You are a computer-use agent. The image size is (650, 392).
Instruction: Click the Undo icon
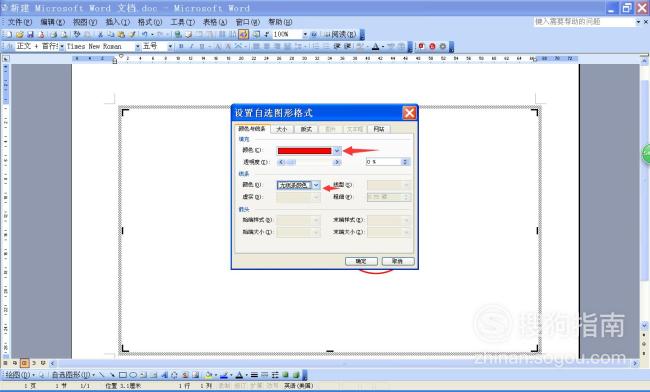tap(145, 34)
